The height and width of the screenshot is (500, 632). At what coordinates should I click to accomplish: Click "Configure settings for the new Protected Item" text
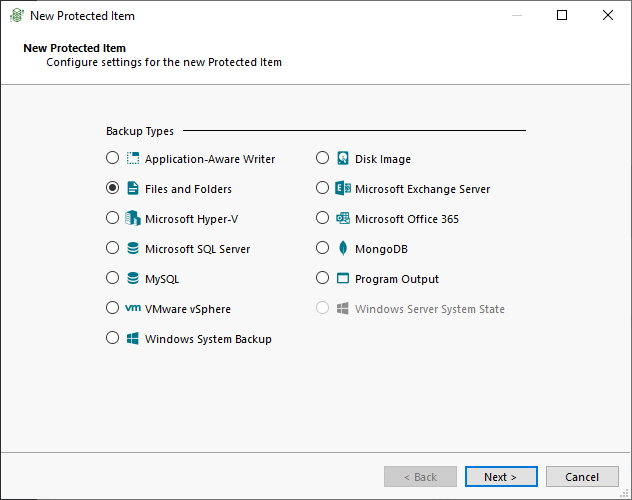(x=164, y=62)
